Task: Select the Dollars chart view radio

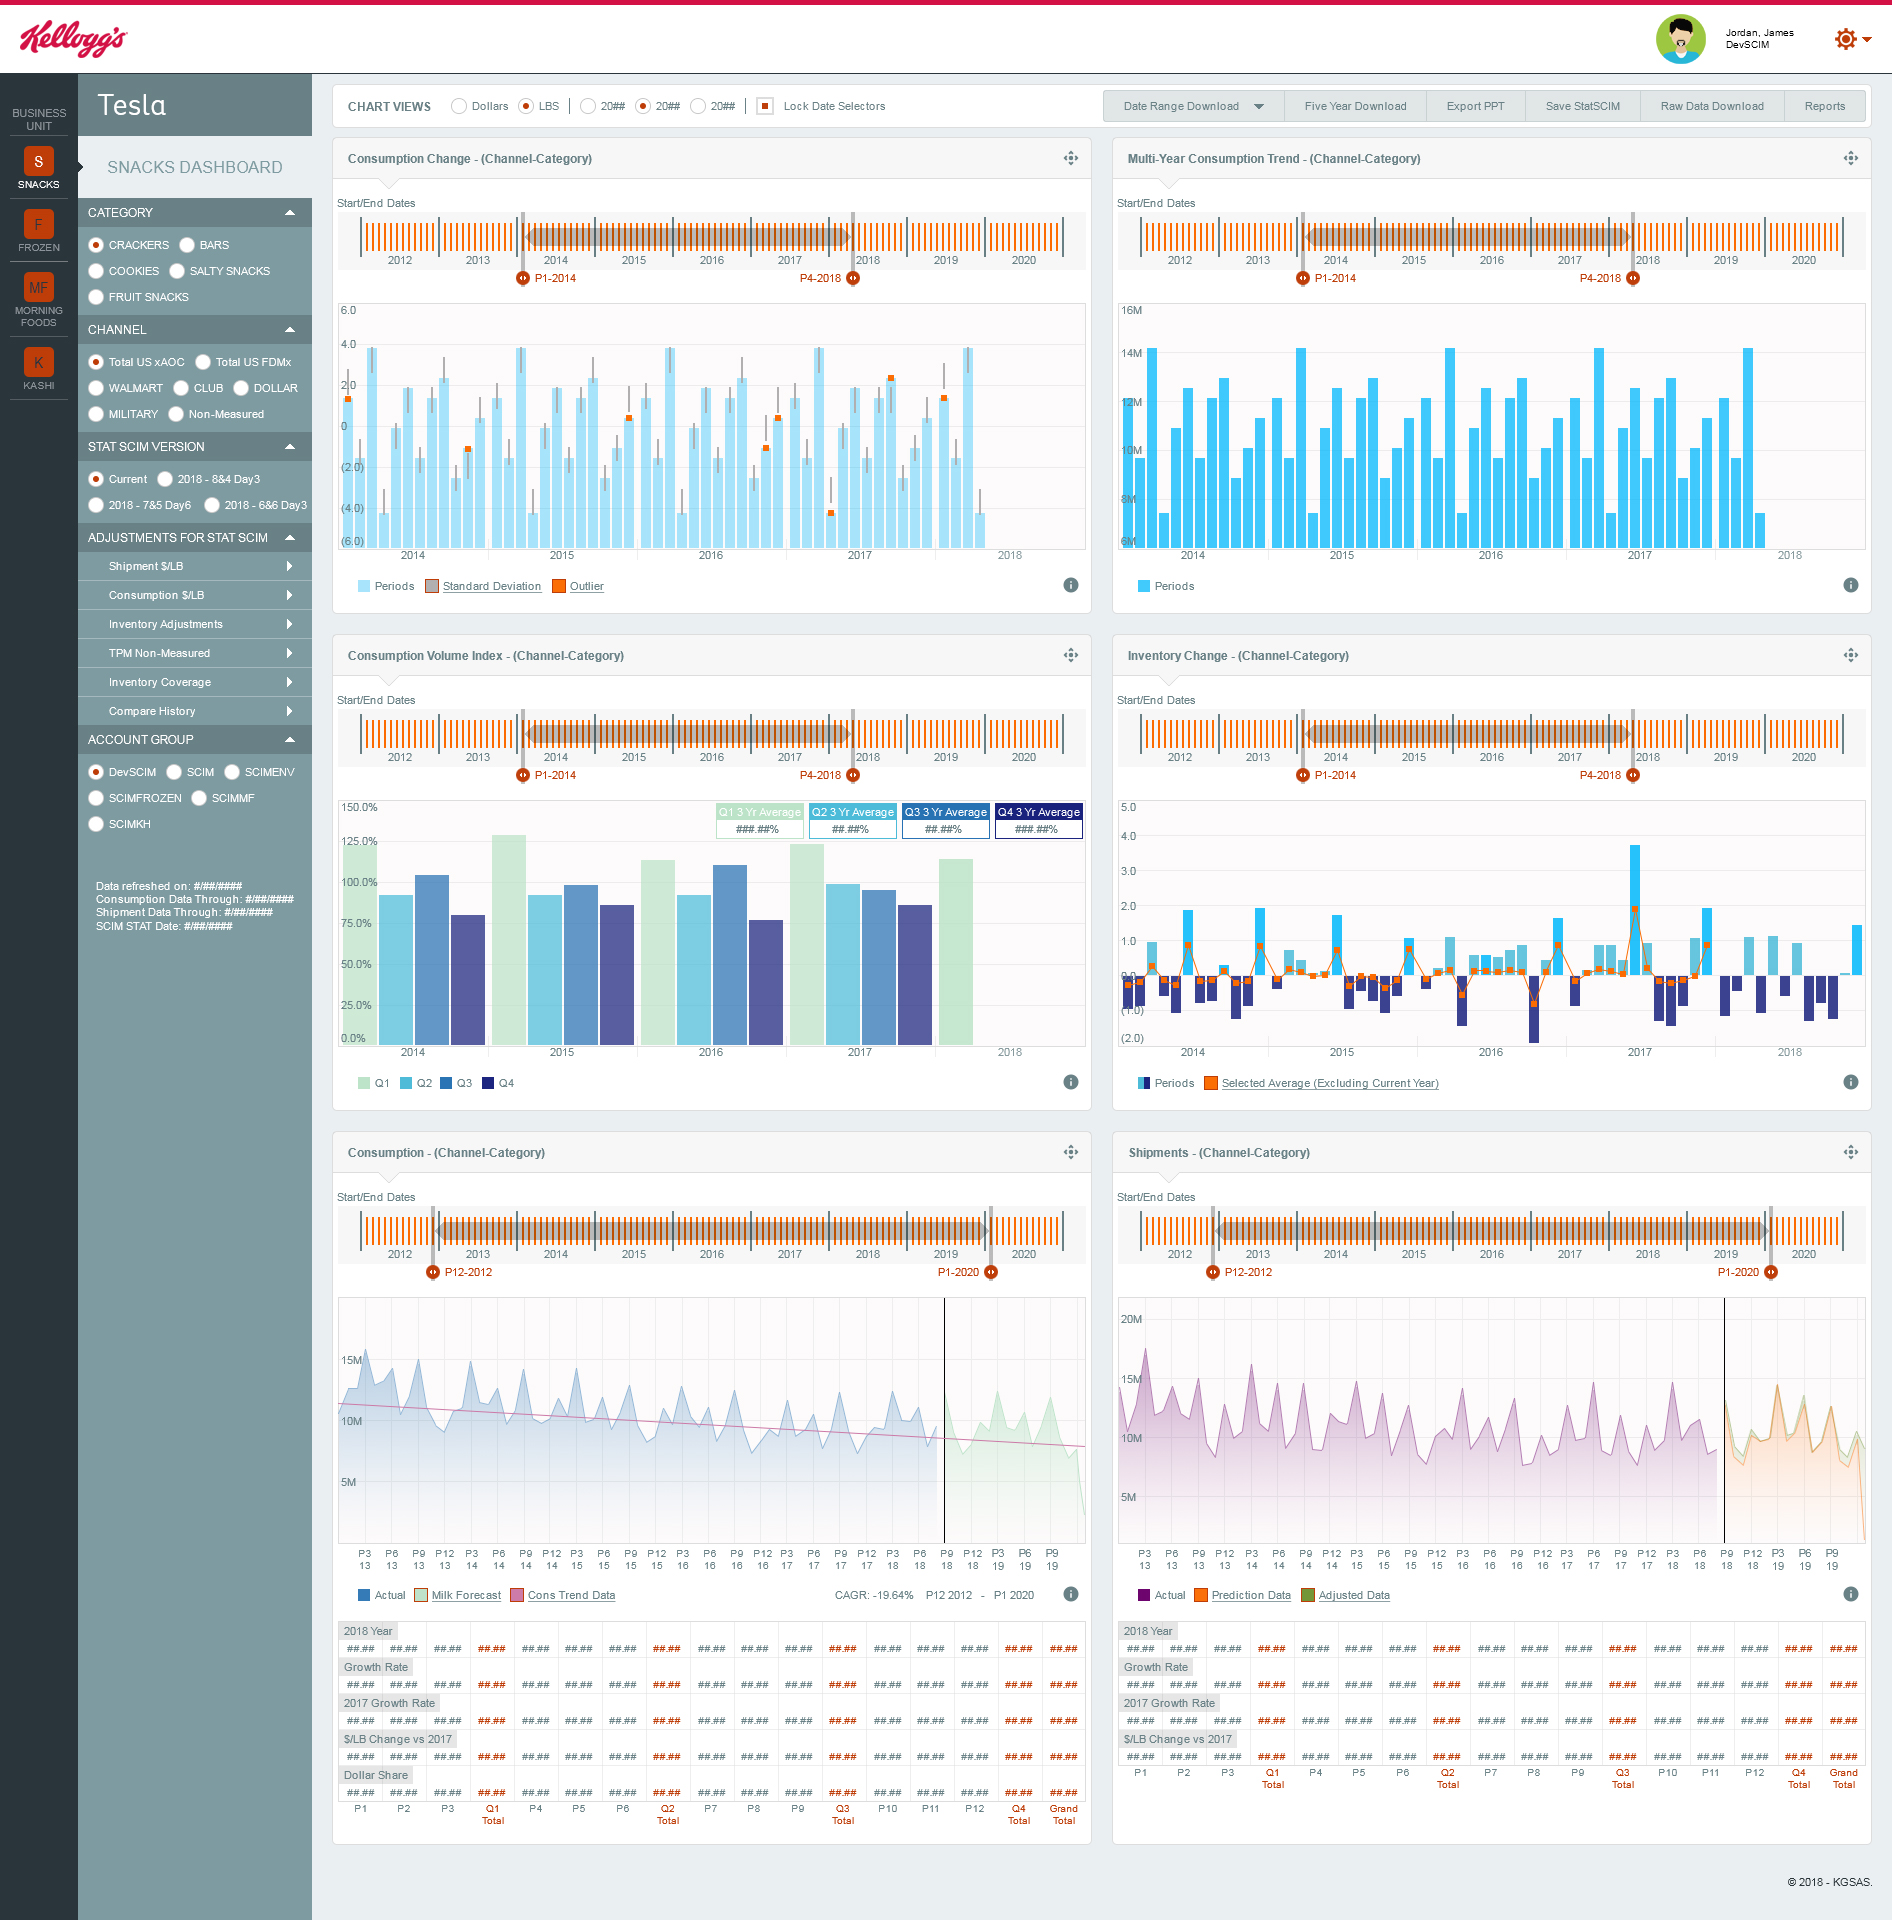Action: coord(459,106)
